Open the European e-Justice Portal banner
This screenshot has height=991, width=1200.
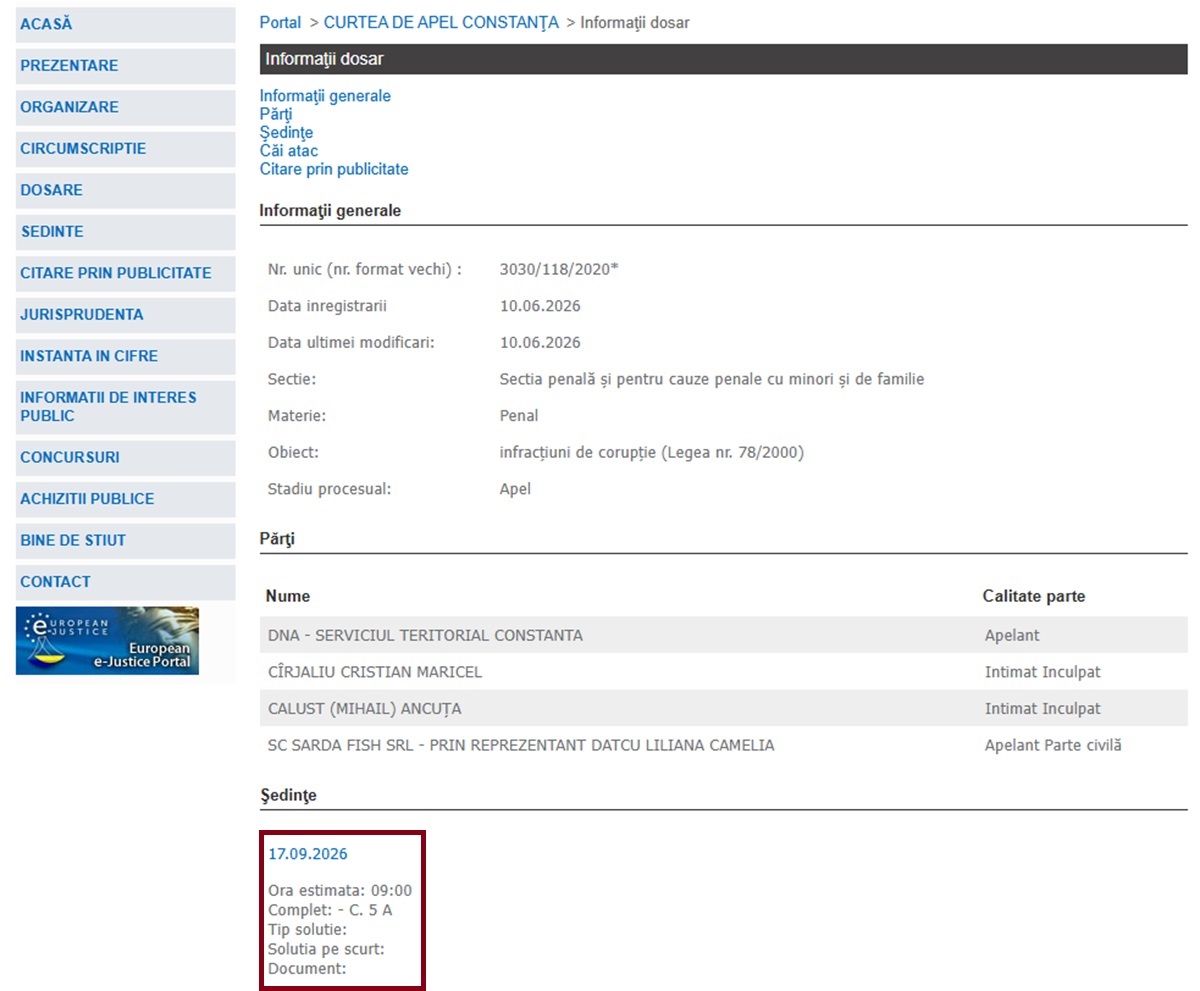[107, 641]
